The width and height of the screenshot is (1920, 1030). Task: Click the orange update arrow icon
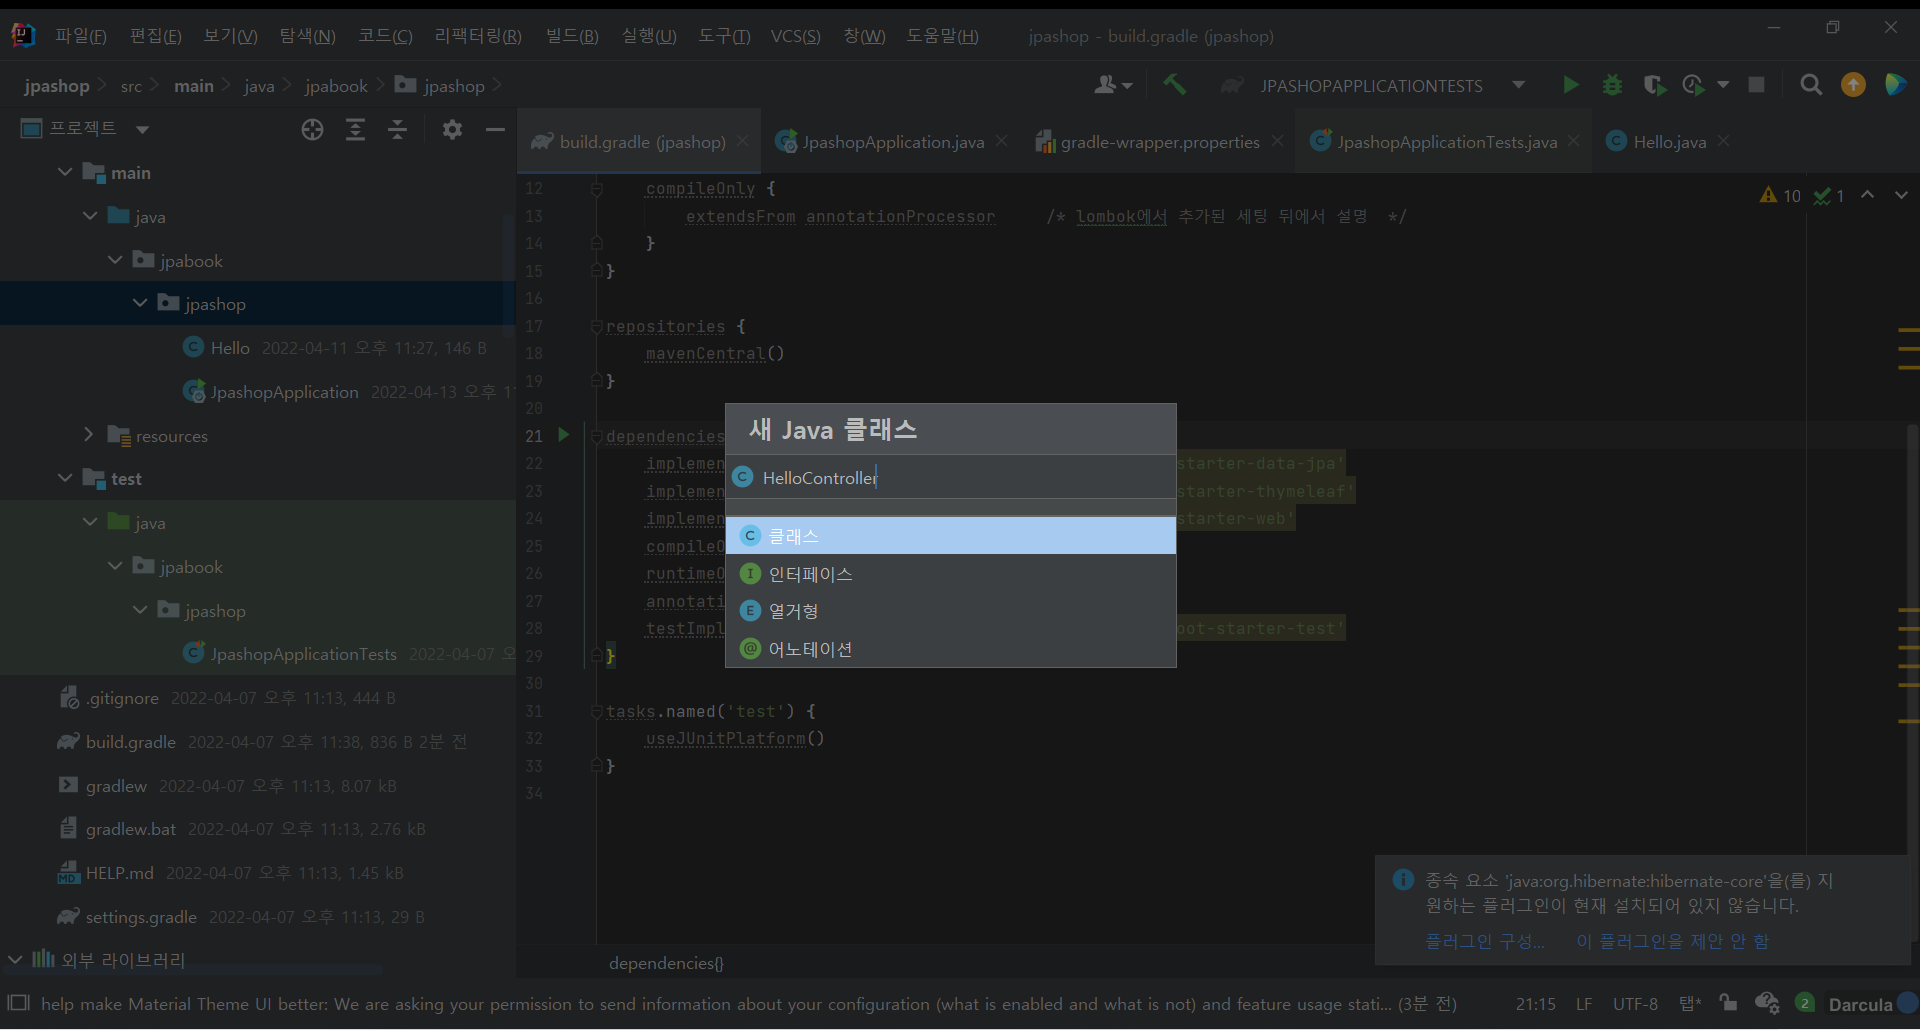coord(1853,85)
